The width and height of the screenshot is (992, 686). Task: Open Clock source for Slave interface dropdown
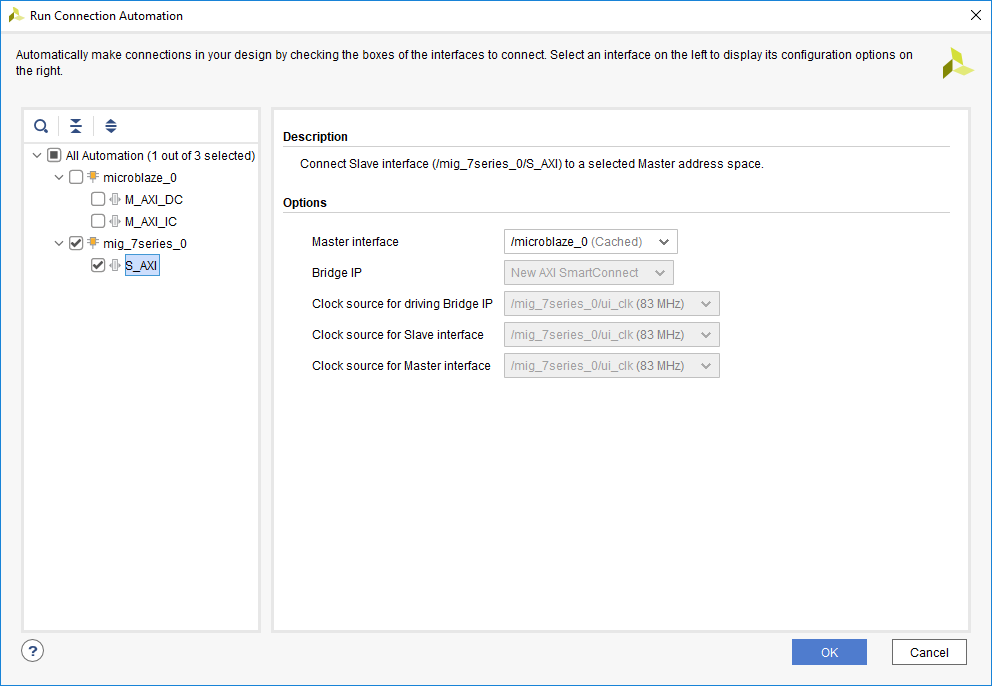pyautogui.click(x=611, y=335)
